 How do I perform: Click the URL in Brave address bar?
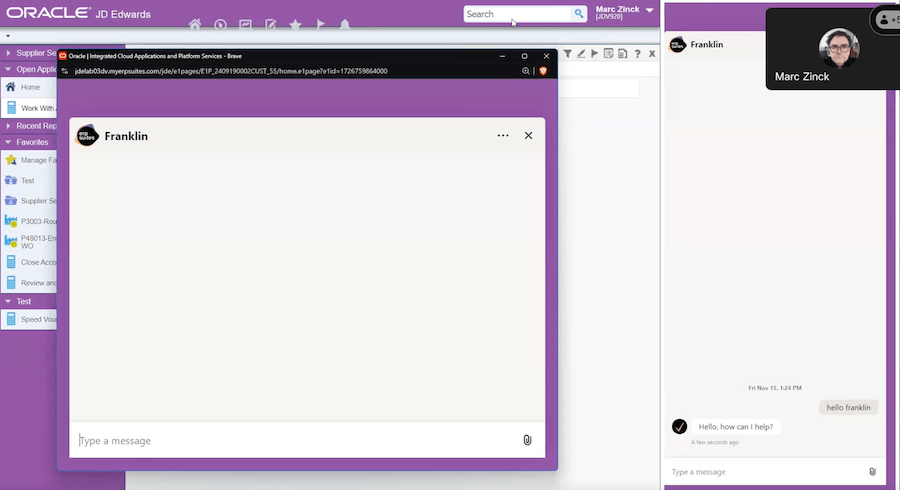[231, 71]
